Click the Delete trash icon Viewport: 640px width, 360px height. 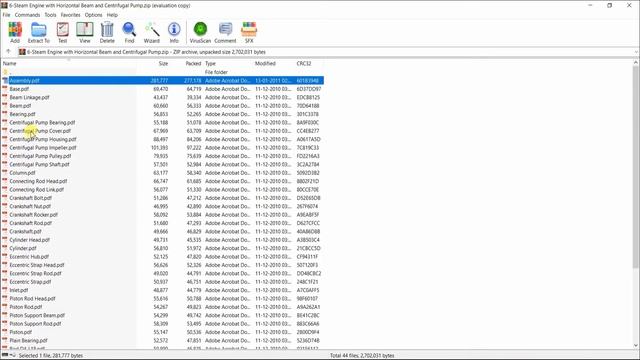(x=107, y=33)
